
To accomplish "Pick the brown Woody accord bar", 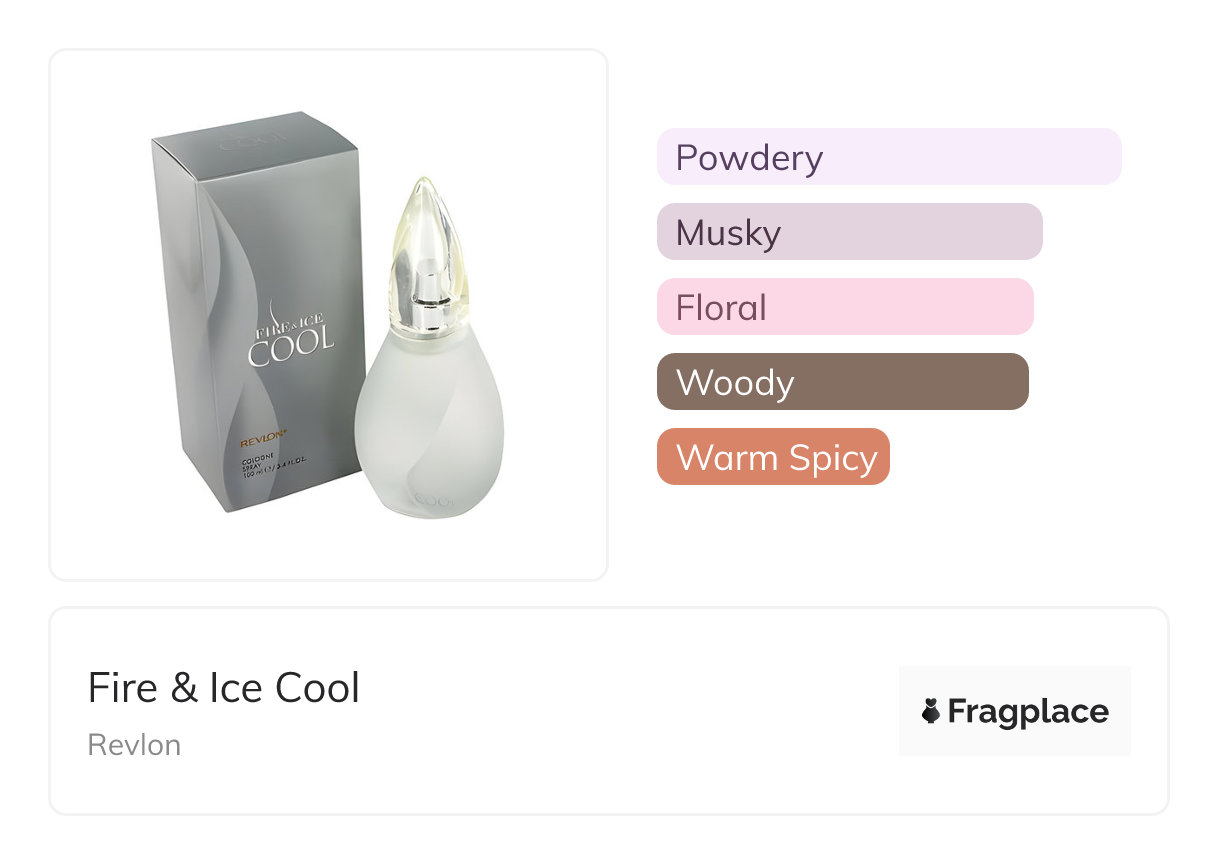I will tap(842, 382).
